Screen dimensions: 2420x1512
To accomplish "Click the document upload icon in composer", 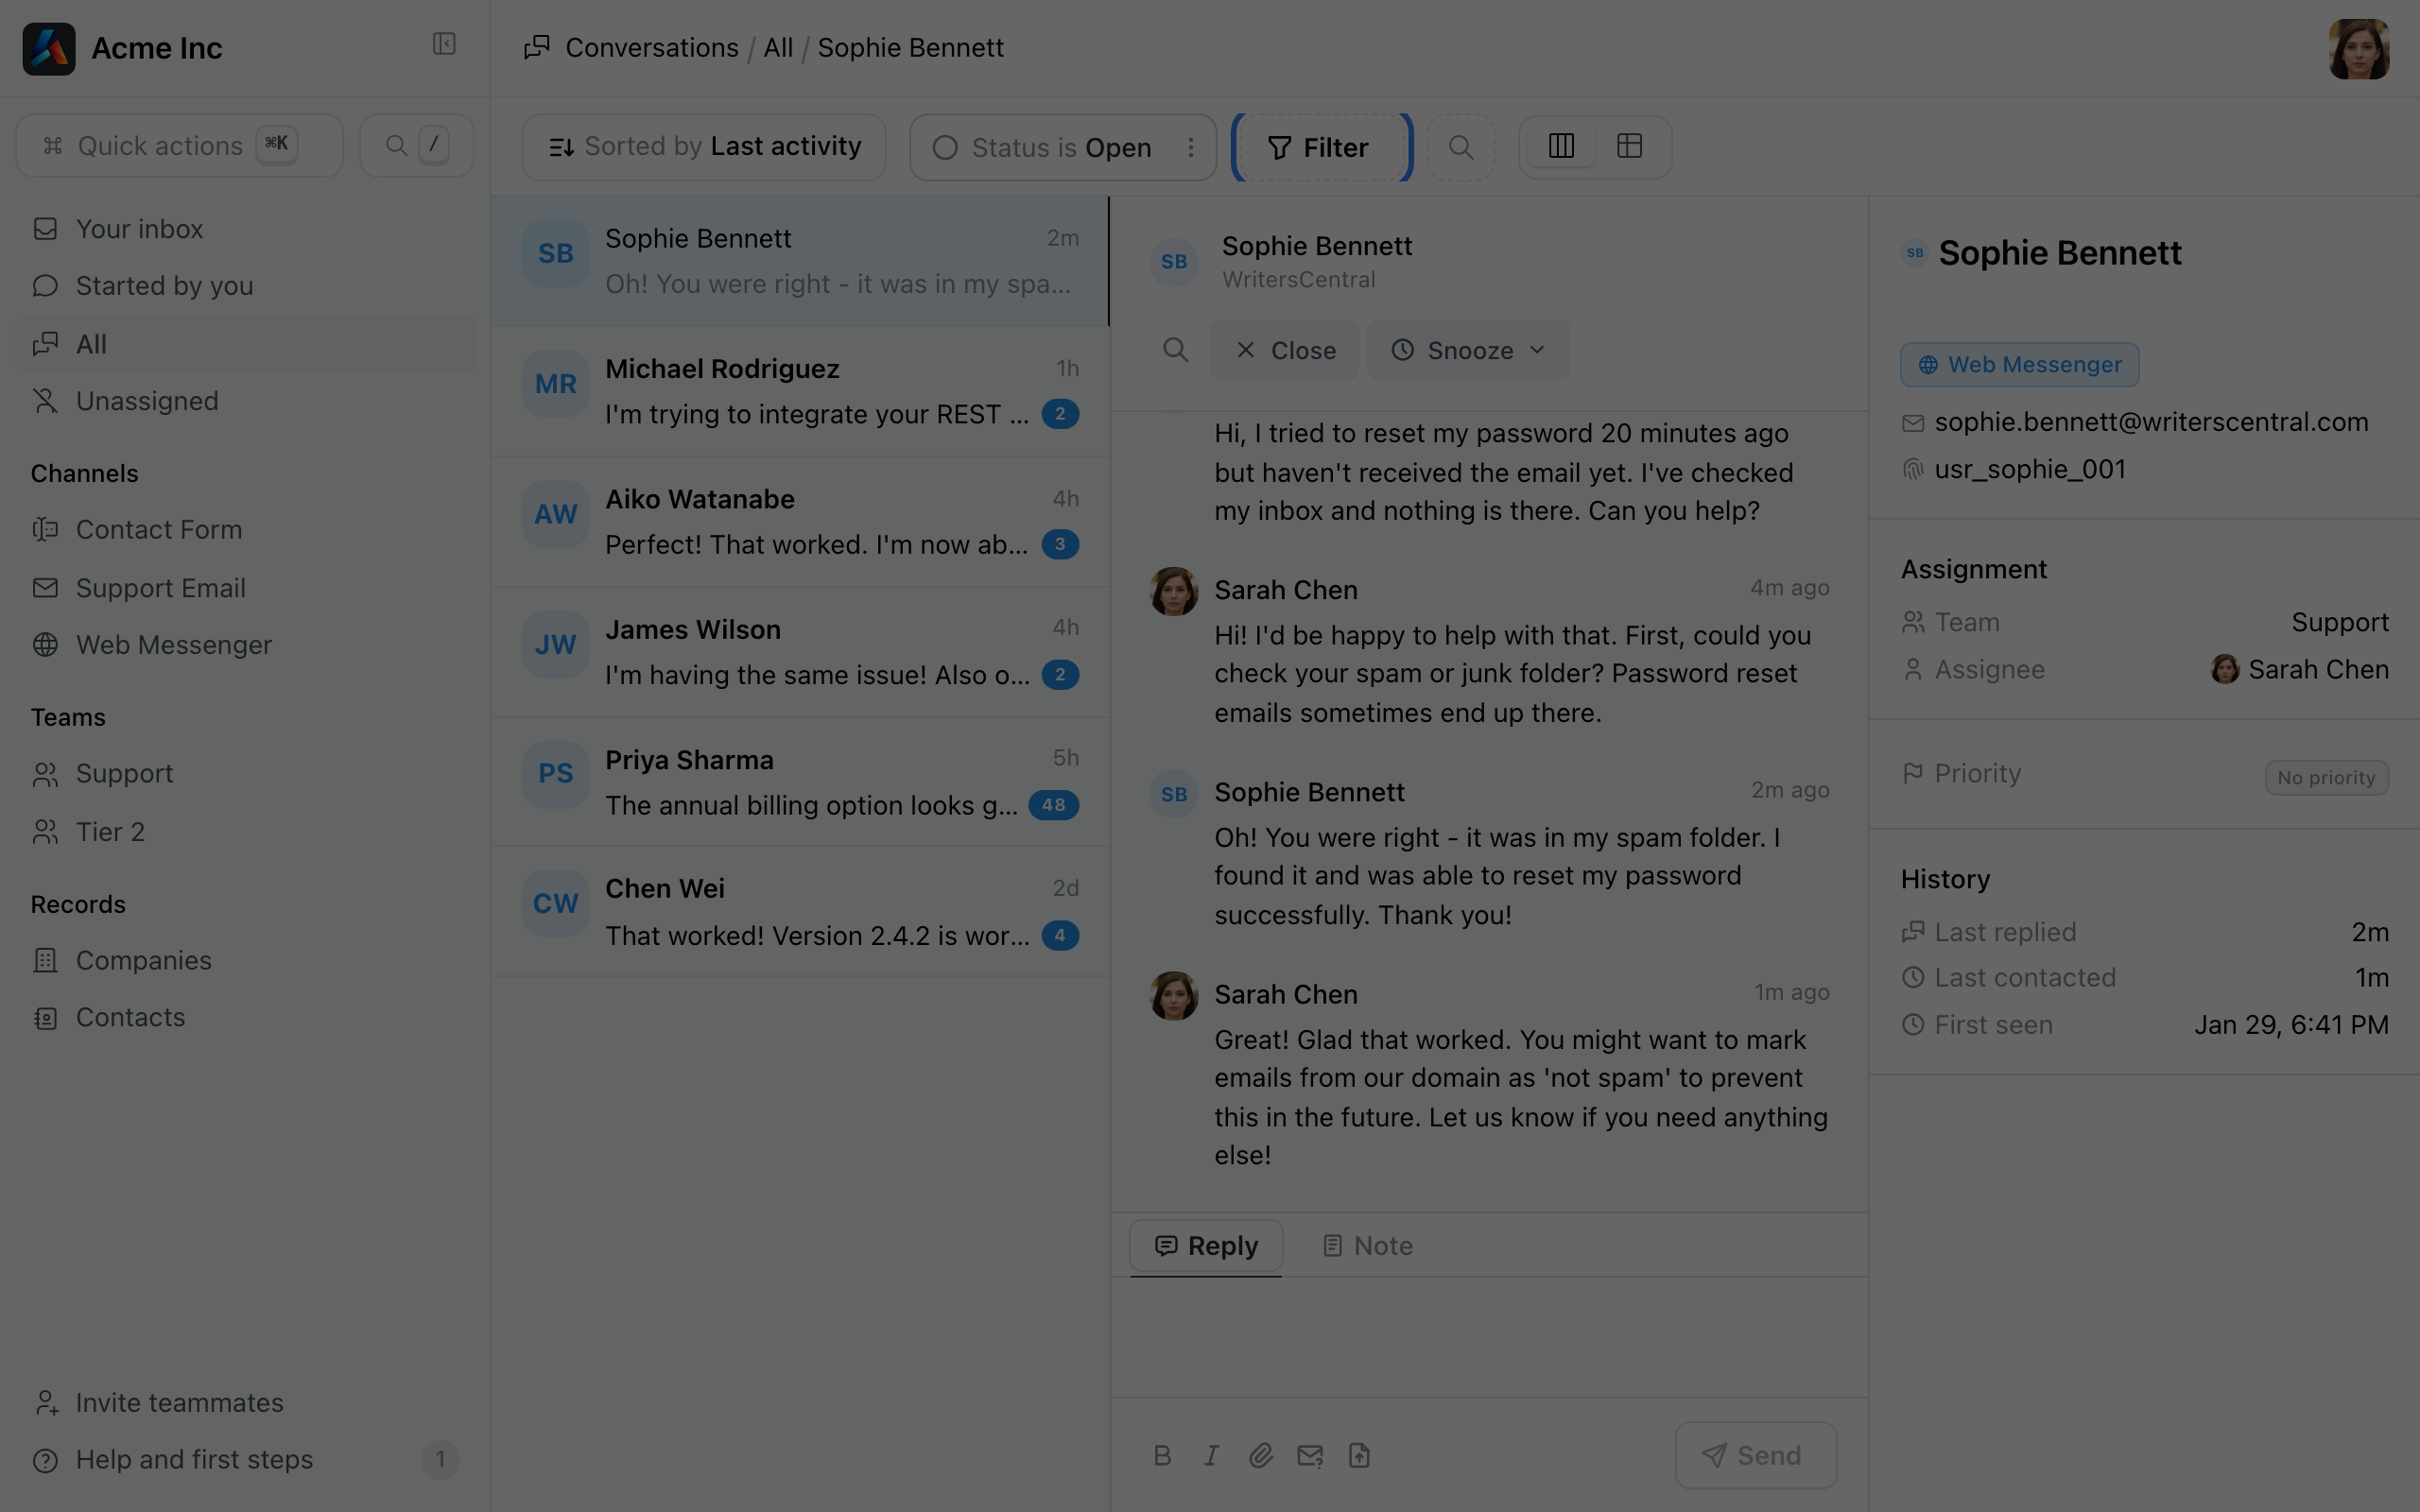I will pyautogui.click(x=1359, y=1456).
